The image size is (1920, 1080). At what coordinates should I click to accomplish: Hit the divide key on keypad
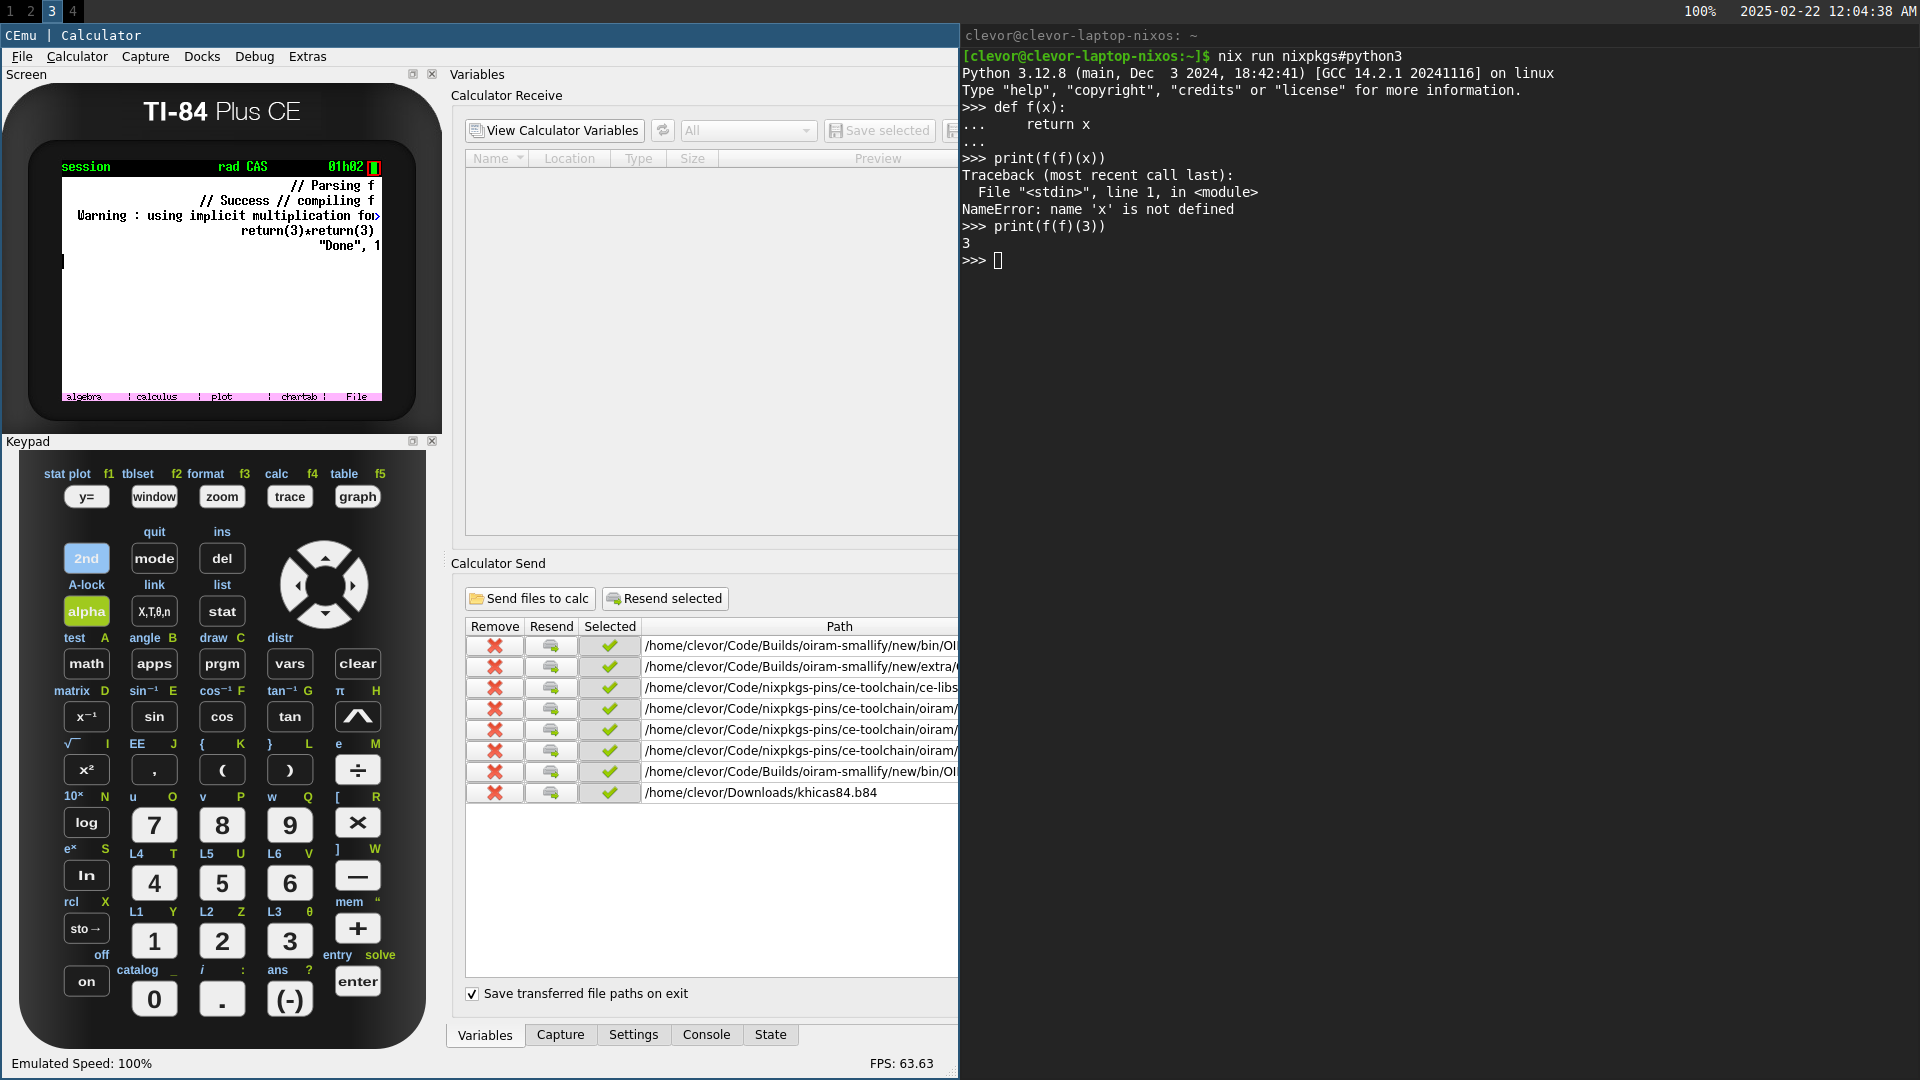click(358, 770)
